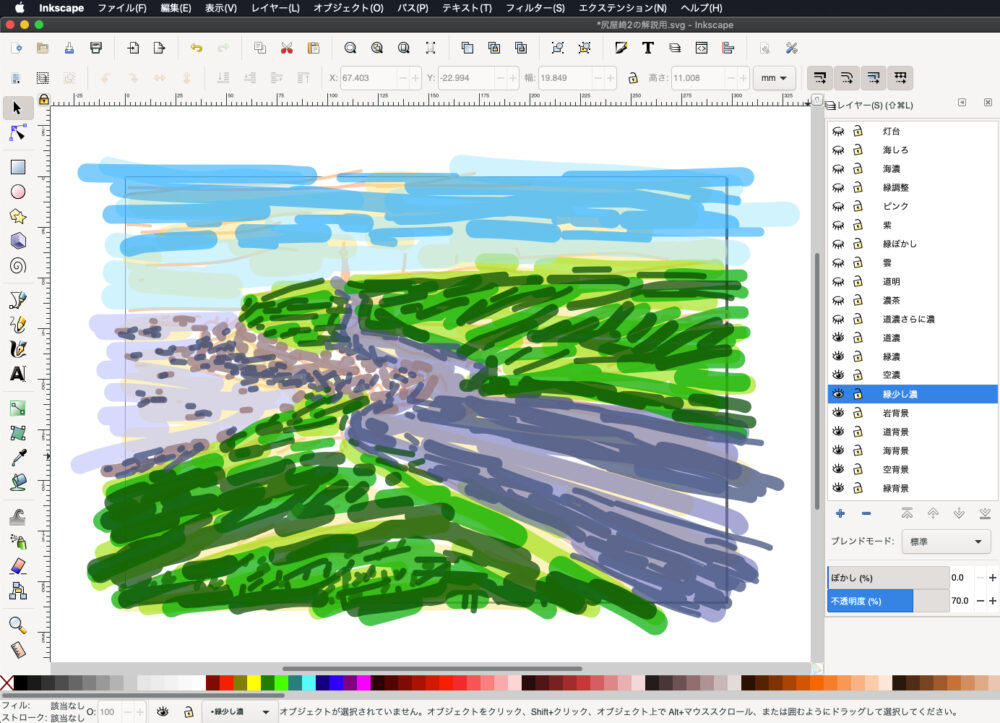This screenshot has width=1000, height=723.
Task: Activate the Zoom magnifier tool
Action: pos(17,624)
